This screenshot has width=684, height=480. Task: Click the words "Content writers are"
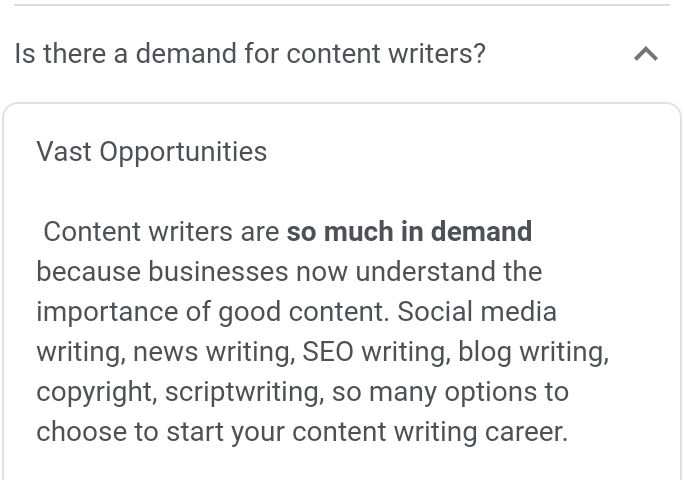point(161,232)
